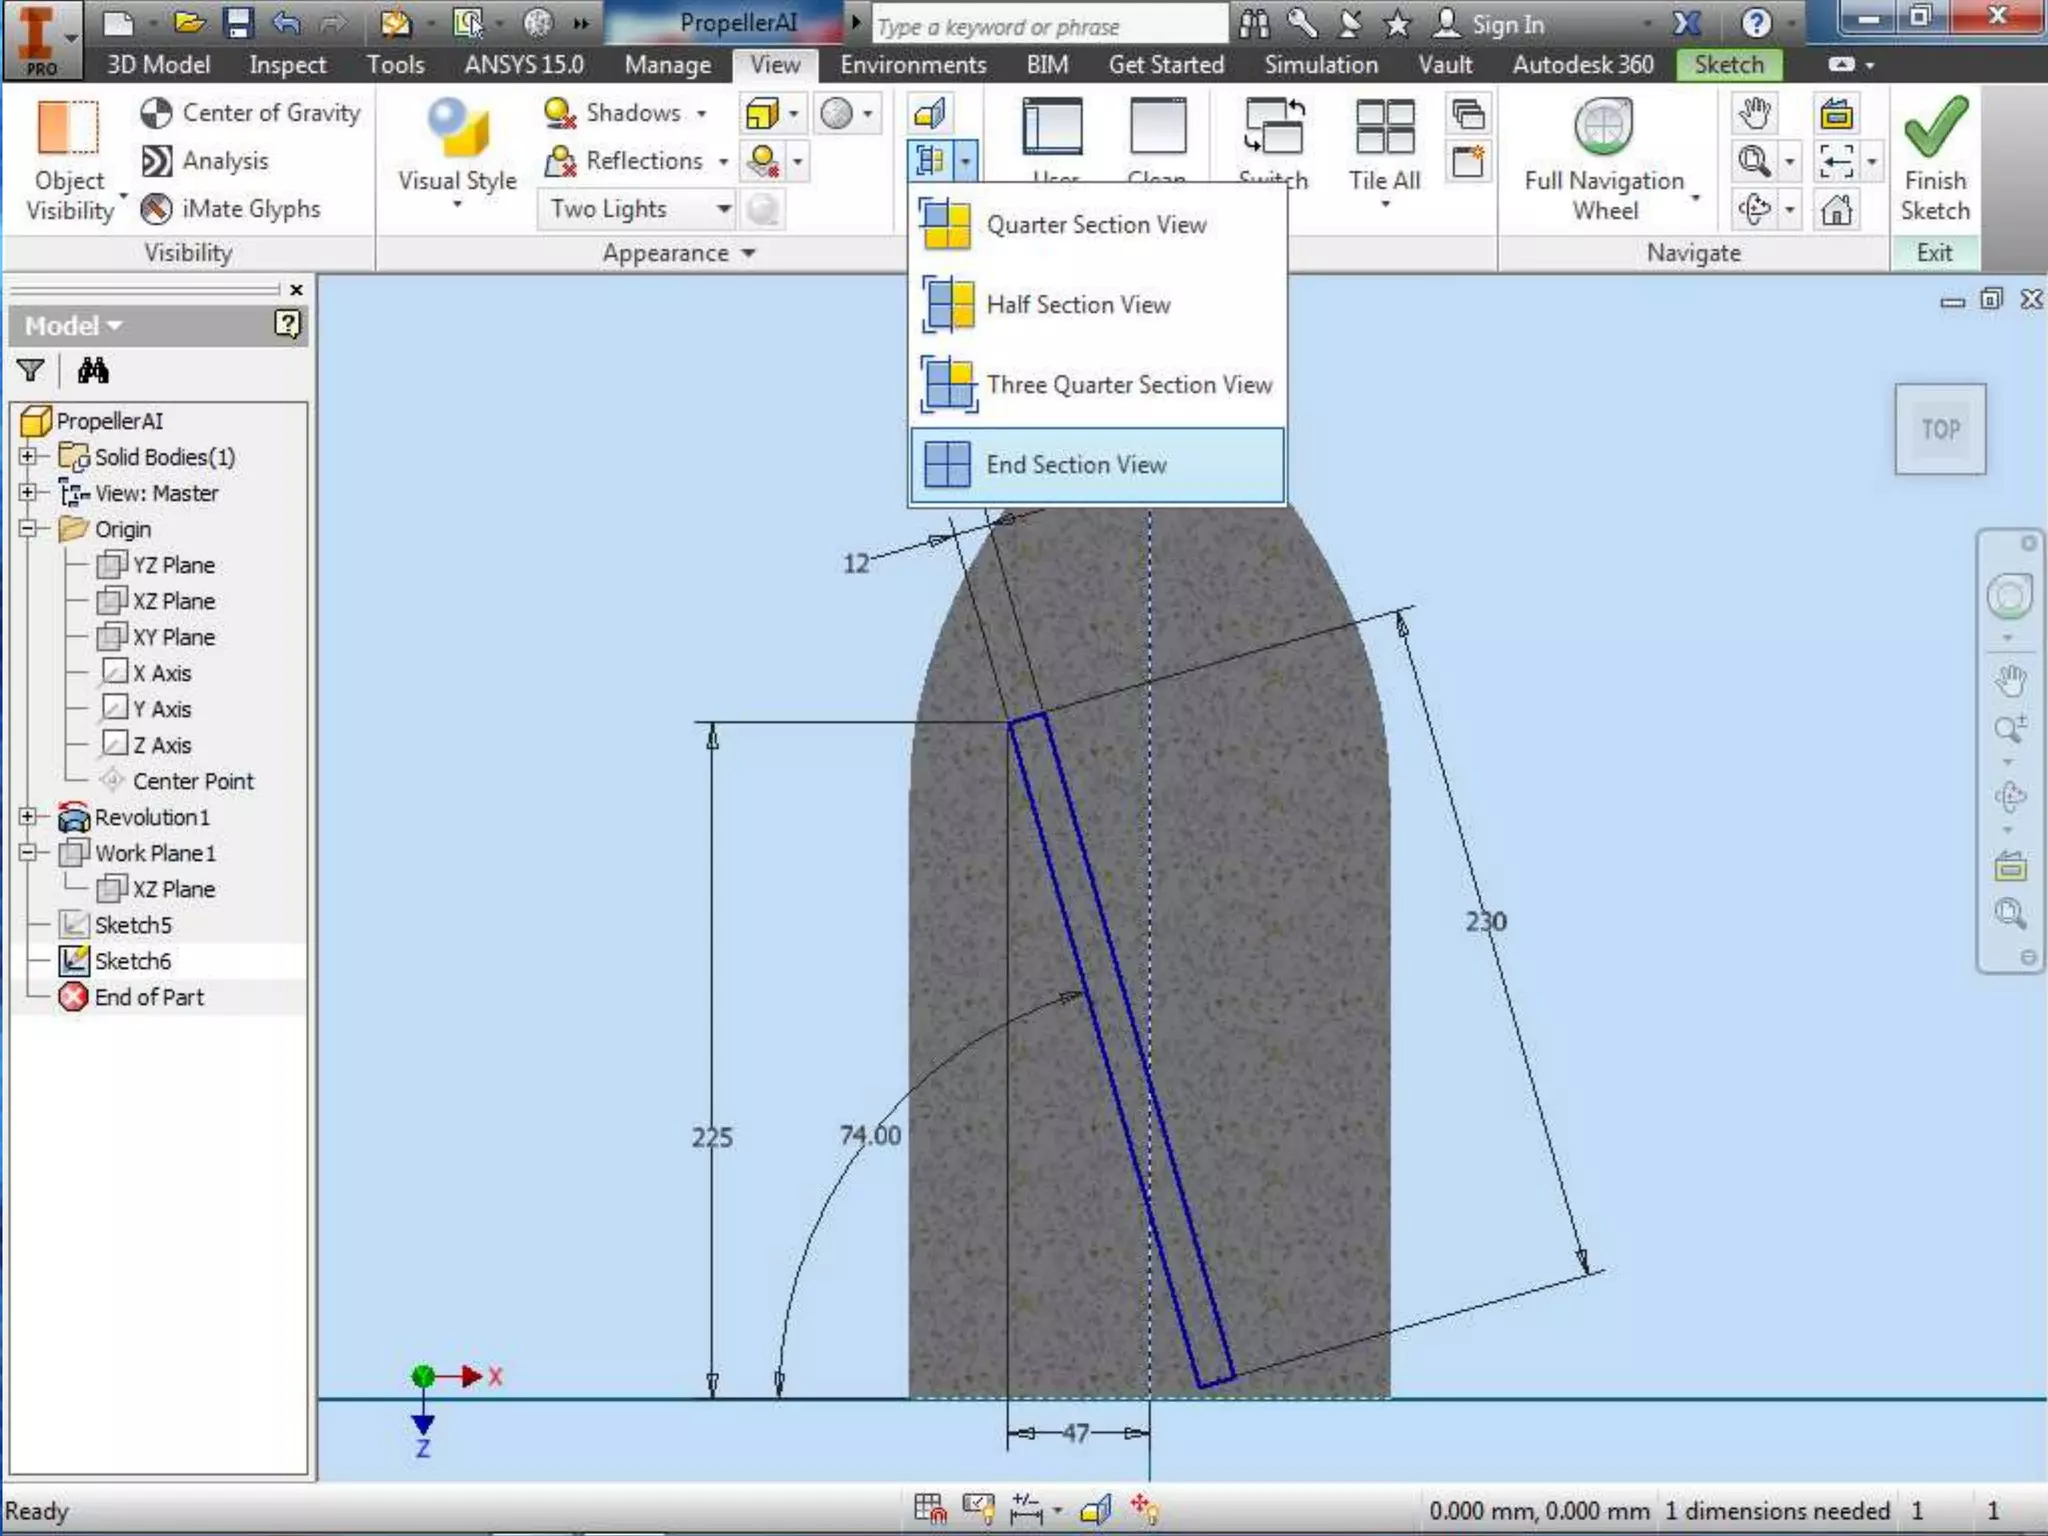Click the Finish Sketch green checkmark
Image resolution: width=2048 pixels, height=1536 pixels.
[1935, 130]
